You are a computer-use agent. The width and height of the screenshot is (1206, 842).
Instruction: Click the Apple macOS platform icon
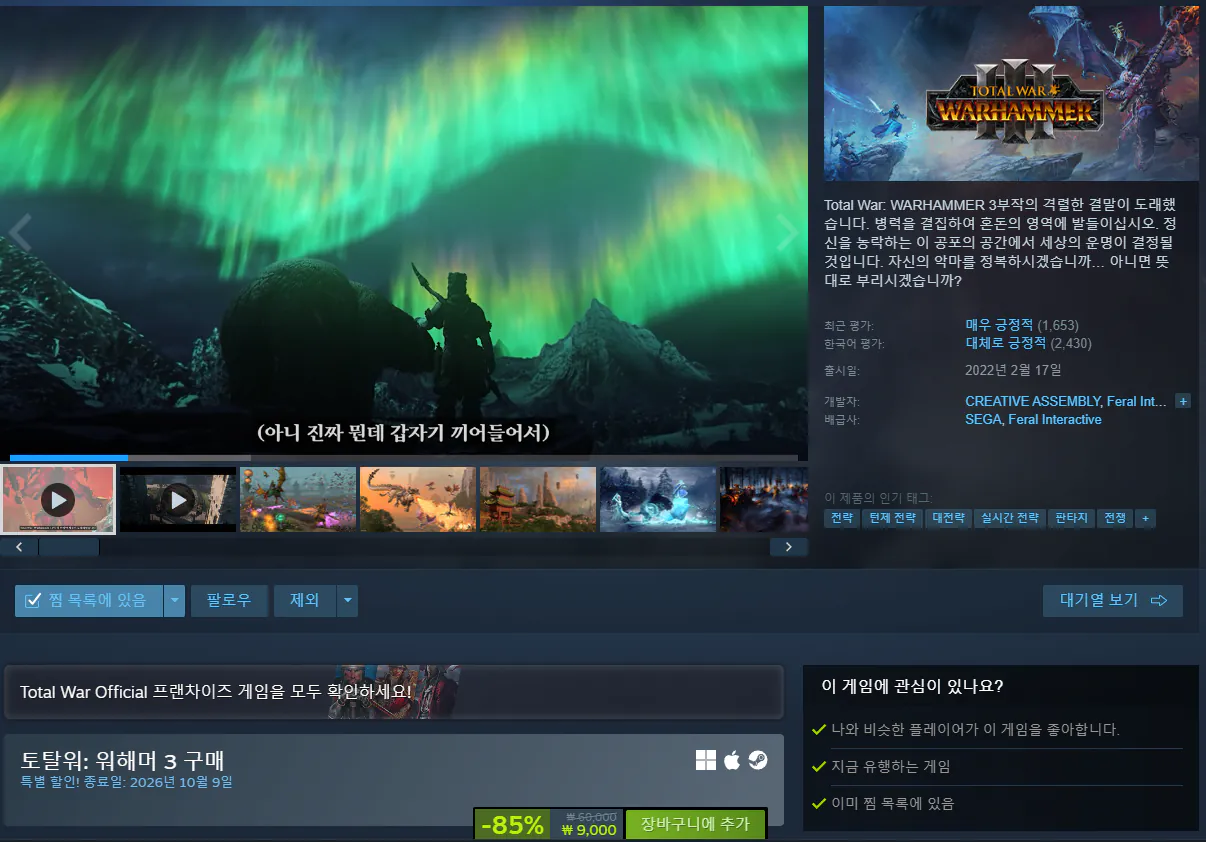coord(732,761)
